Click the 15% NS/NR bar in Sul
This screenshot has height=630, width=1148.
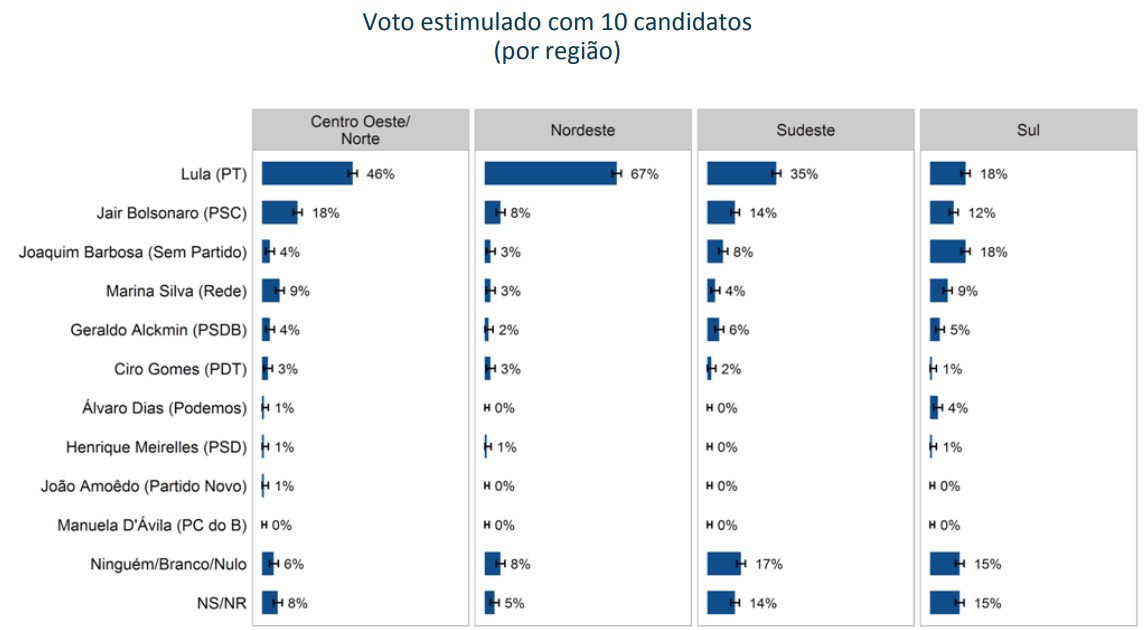pos(944,603)
